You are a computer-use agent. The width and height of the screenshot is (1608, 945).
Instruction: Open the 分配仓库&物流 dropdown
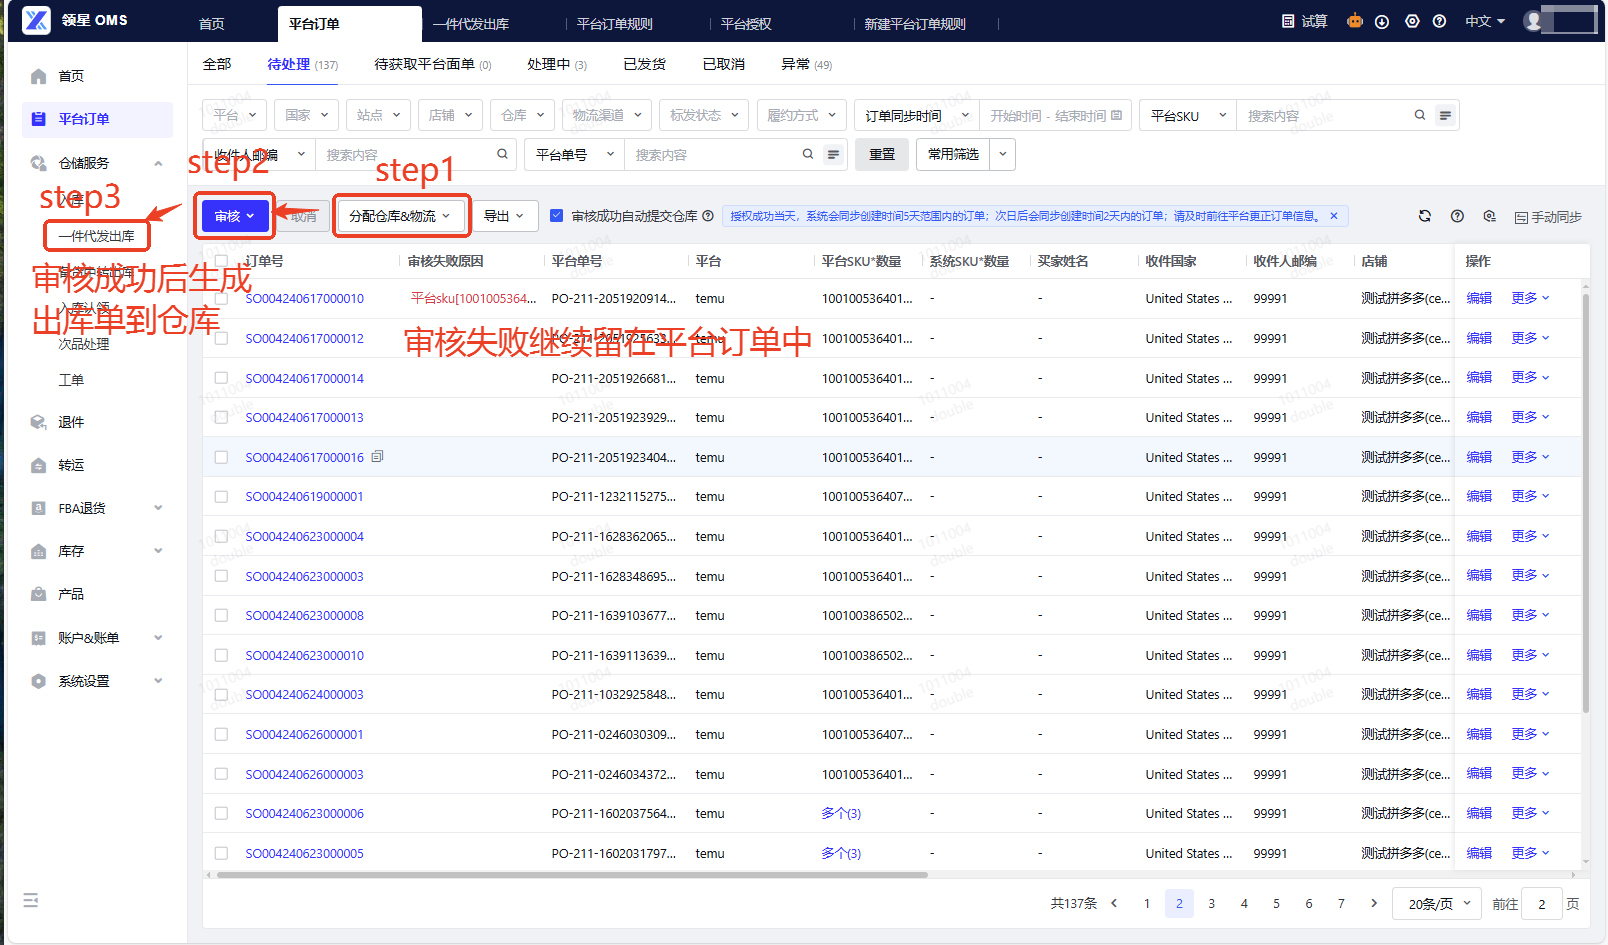point(400,216)
